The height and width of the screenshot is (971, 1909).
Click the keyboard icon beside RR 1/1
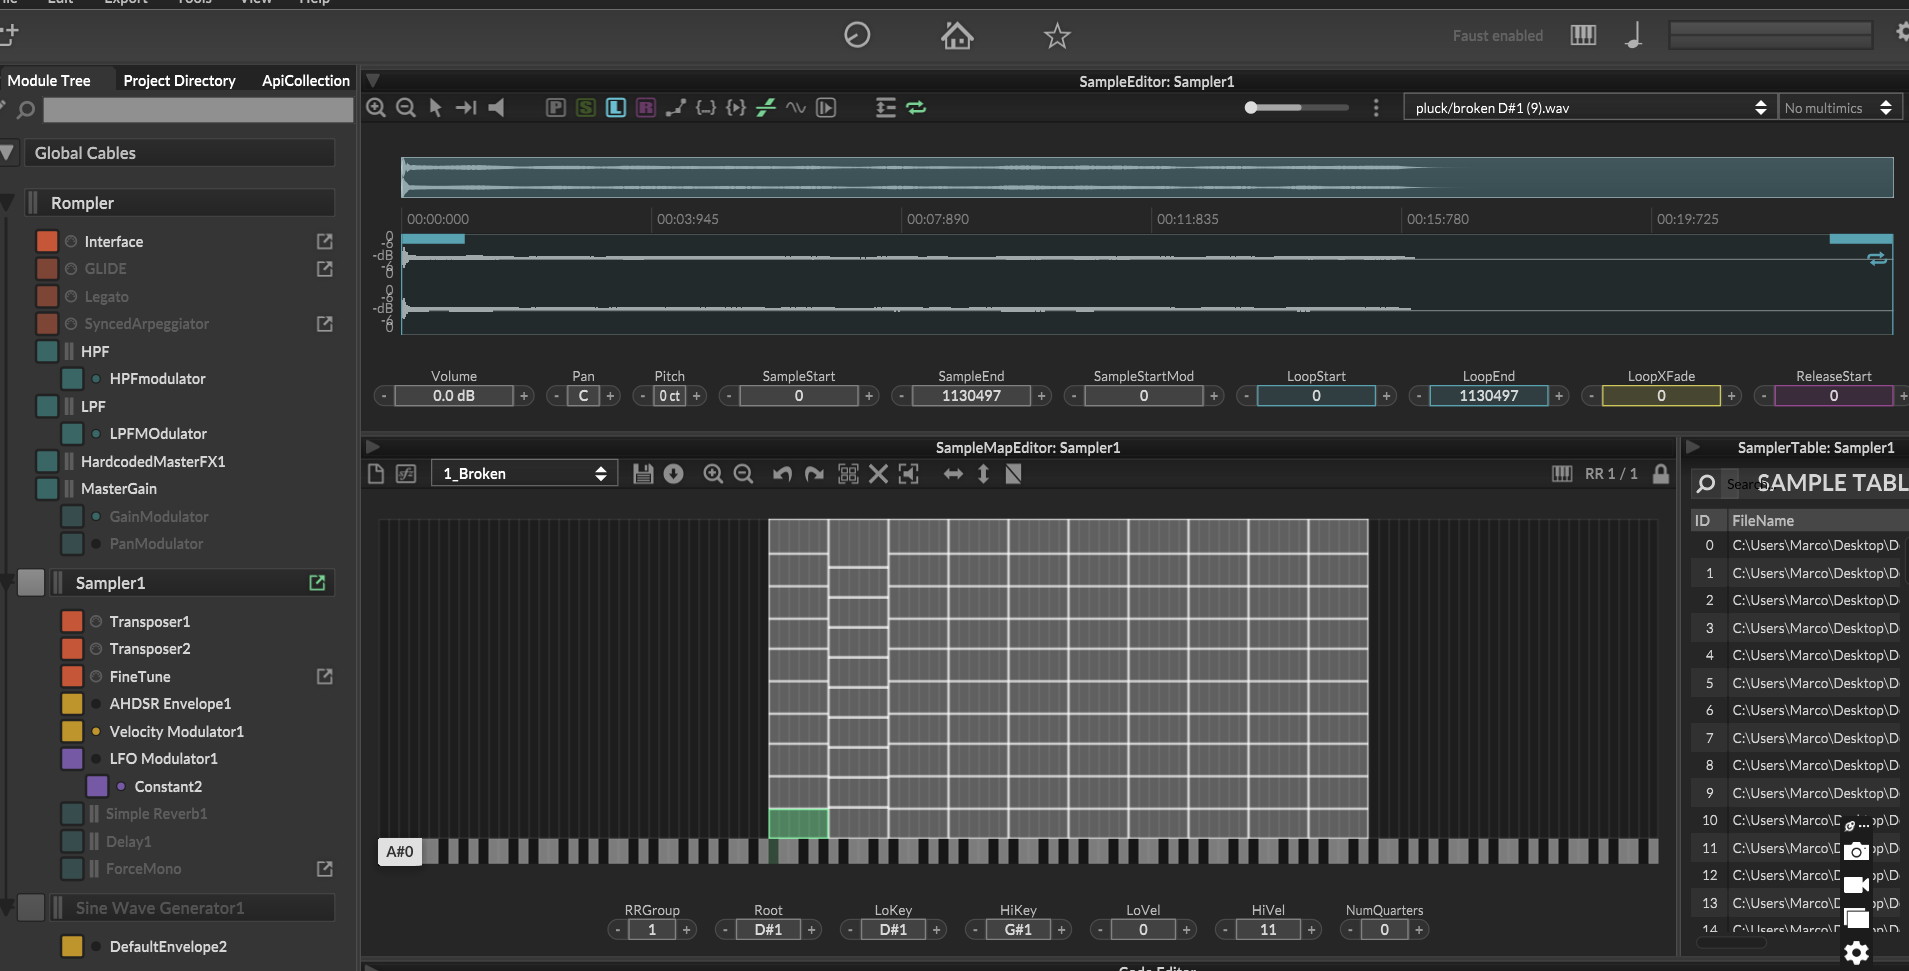(x=1562, y=473)
